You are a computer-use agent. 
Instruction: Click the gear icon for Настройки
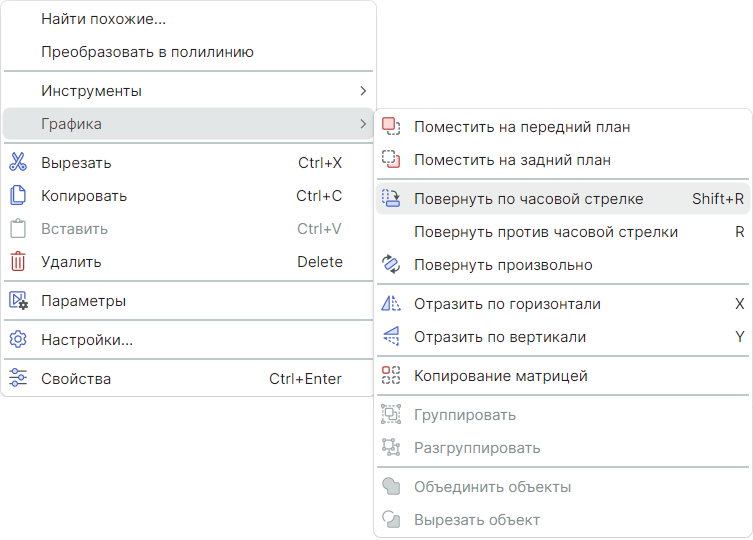point(18,340)
